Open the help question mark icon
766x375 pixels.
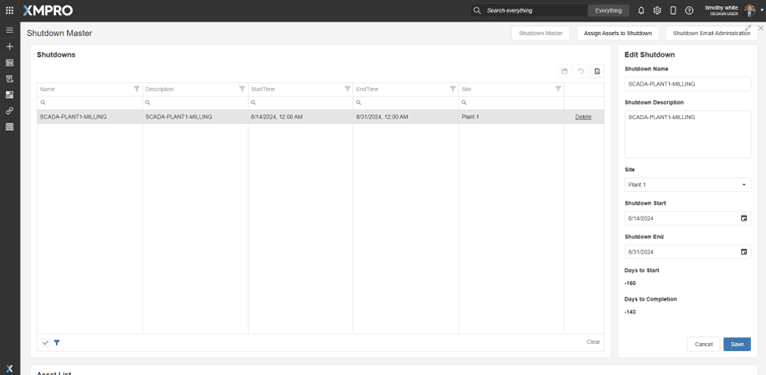point(689,10)
